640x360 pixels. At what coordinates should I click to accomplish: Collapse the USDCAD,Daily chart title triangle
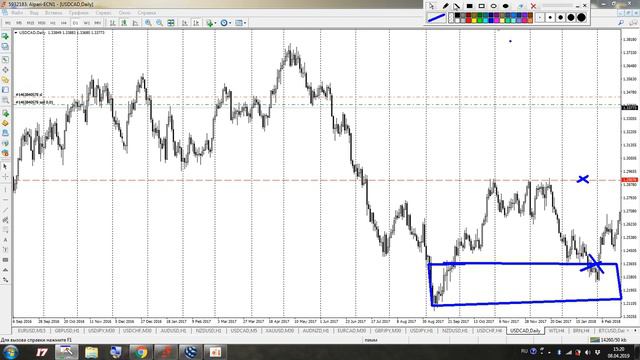[x=16, y=32]
